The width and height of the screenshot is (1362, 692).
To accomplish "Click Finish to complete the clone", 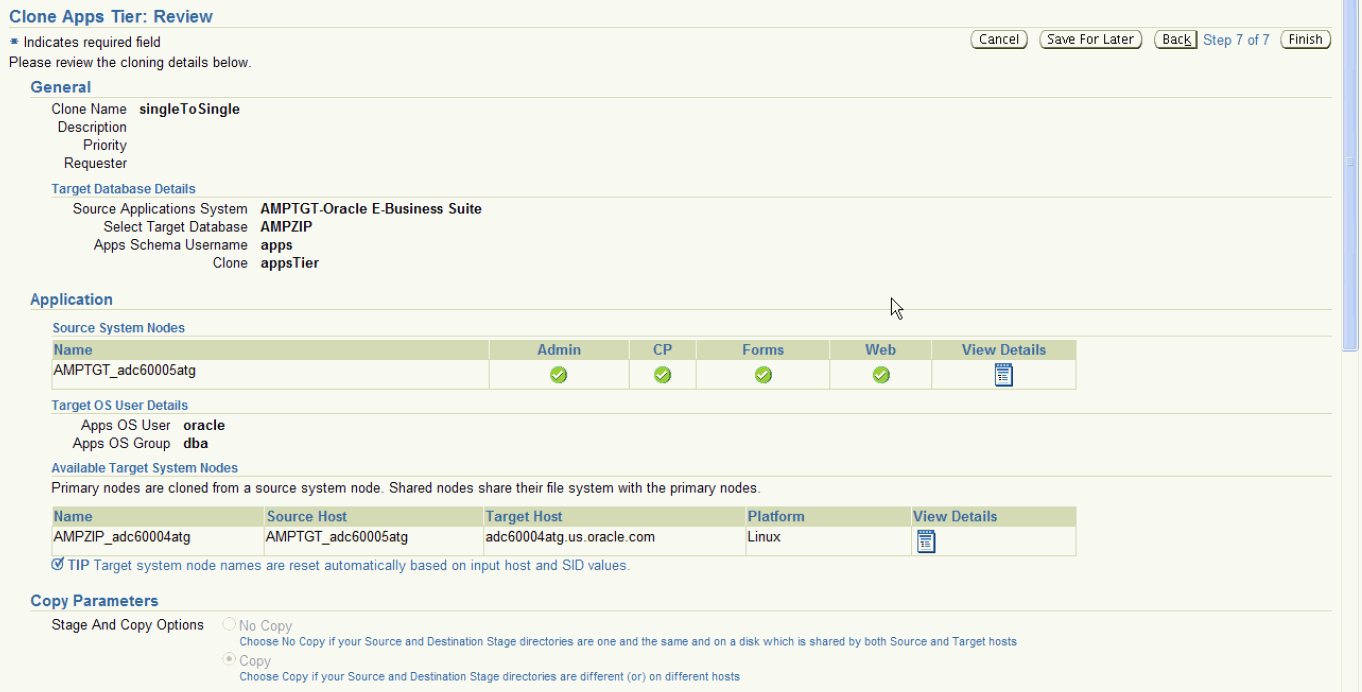I will point(1306,40).
